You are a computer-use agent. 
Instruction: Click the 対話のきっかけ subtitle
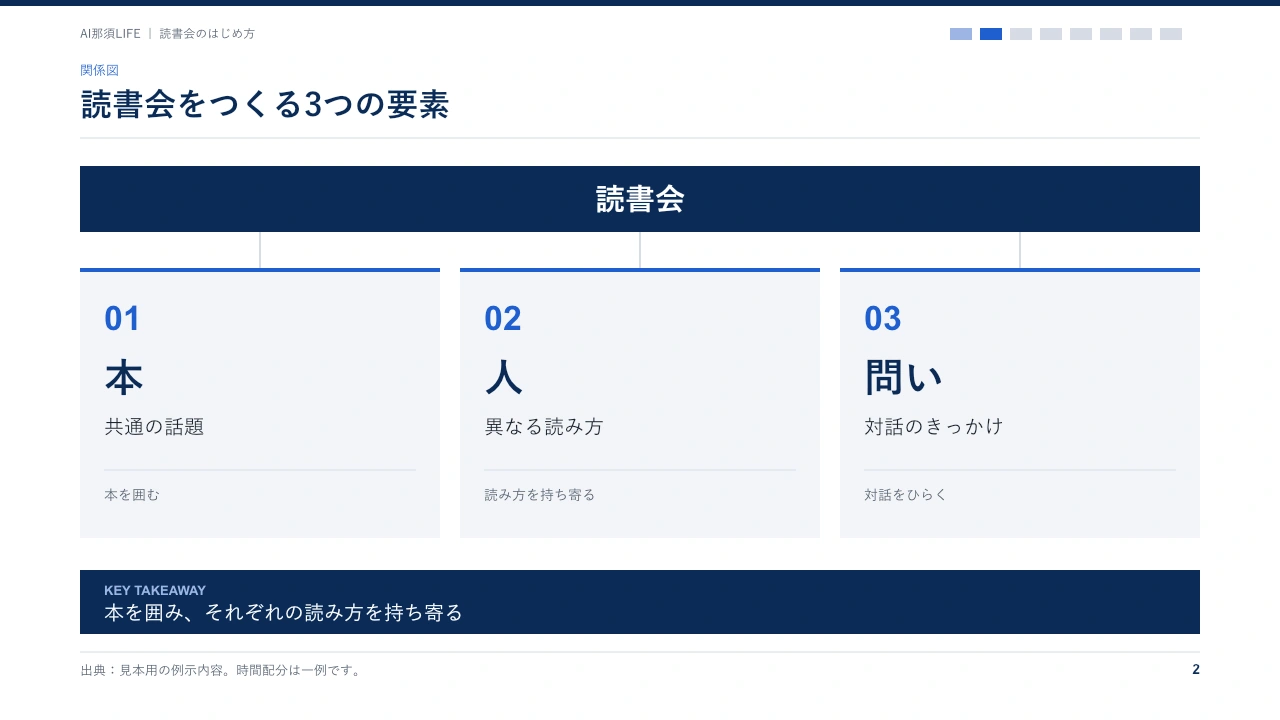pos(934,427)
